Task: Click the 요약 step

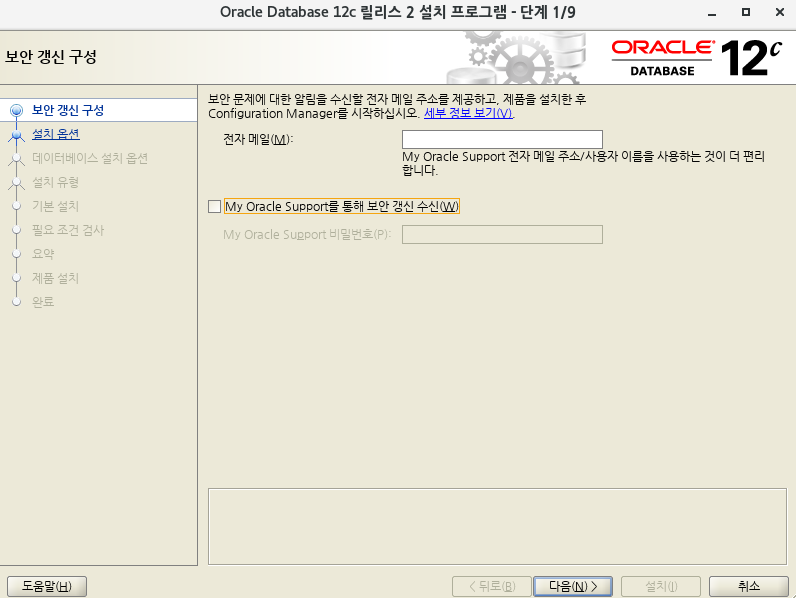Action: click(x=43, y=254)
